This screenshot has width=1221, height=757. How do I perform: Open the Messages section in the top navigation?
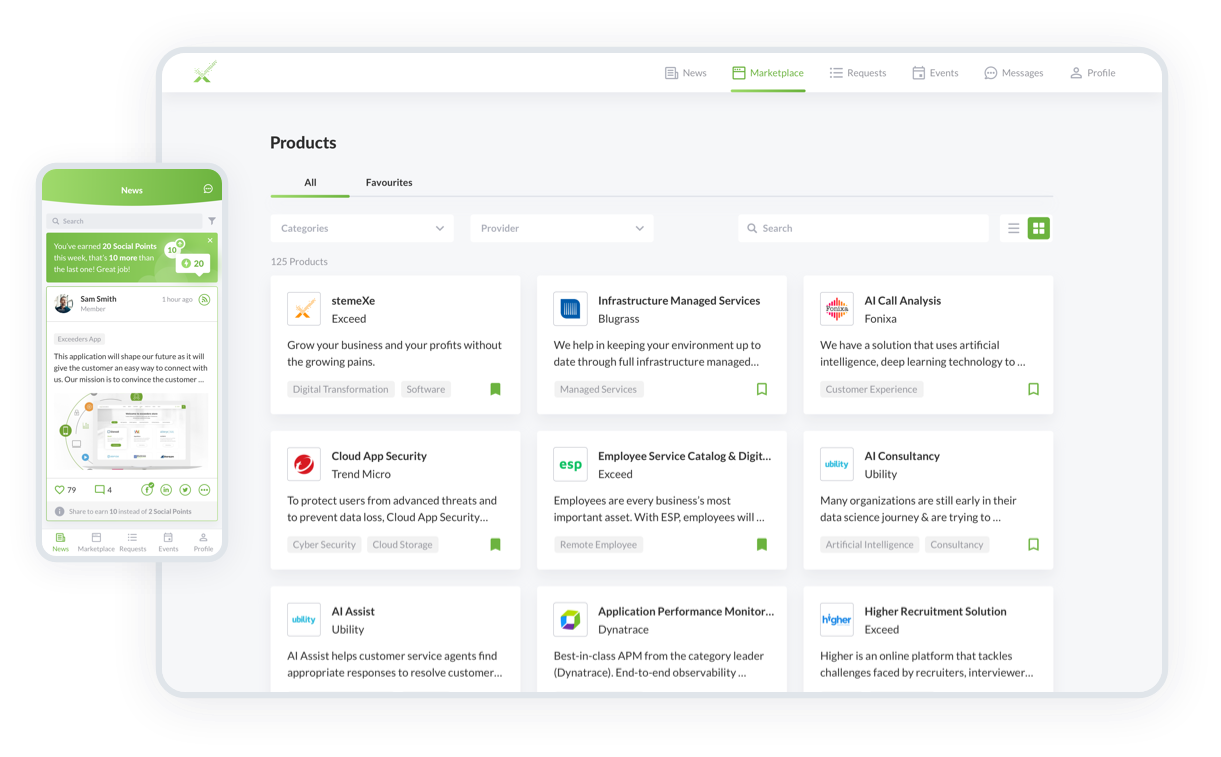coord(1013,72)
